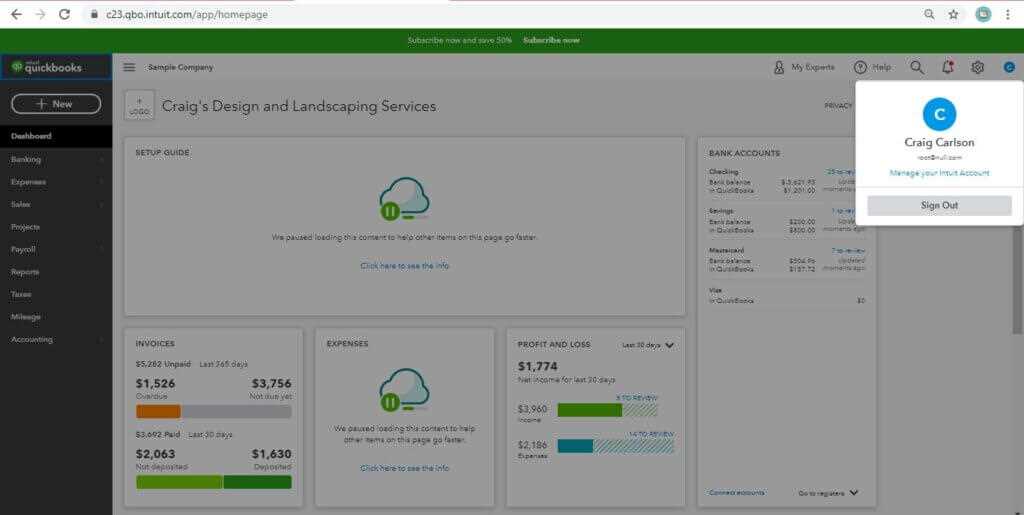1024x515 pixels.
Task: Click the lock icon in address bar
Action: pyautogui.click(x=95, y=14)
